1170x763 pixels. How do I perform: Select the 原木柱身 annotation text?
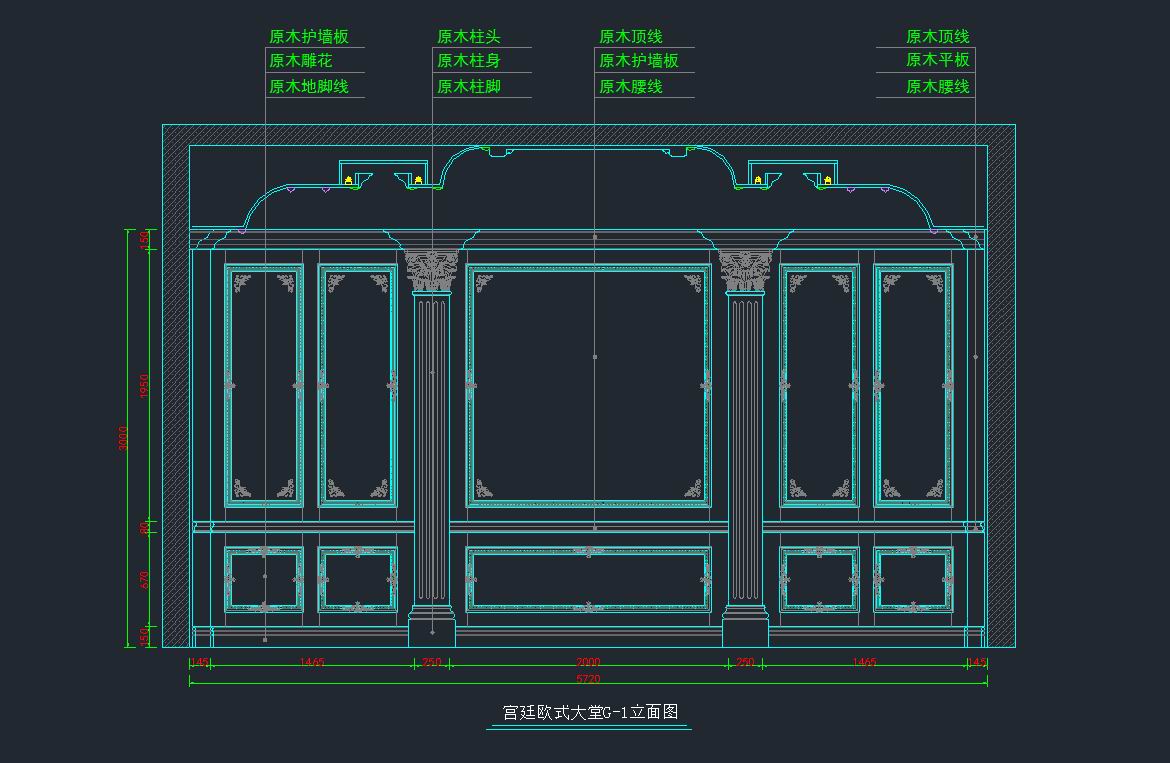pos(468,61)
